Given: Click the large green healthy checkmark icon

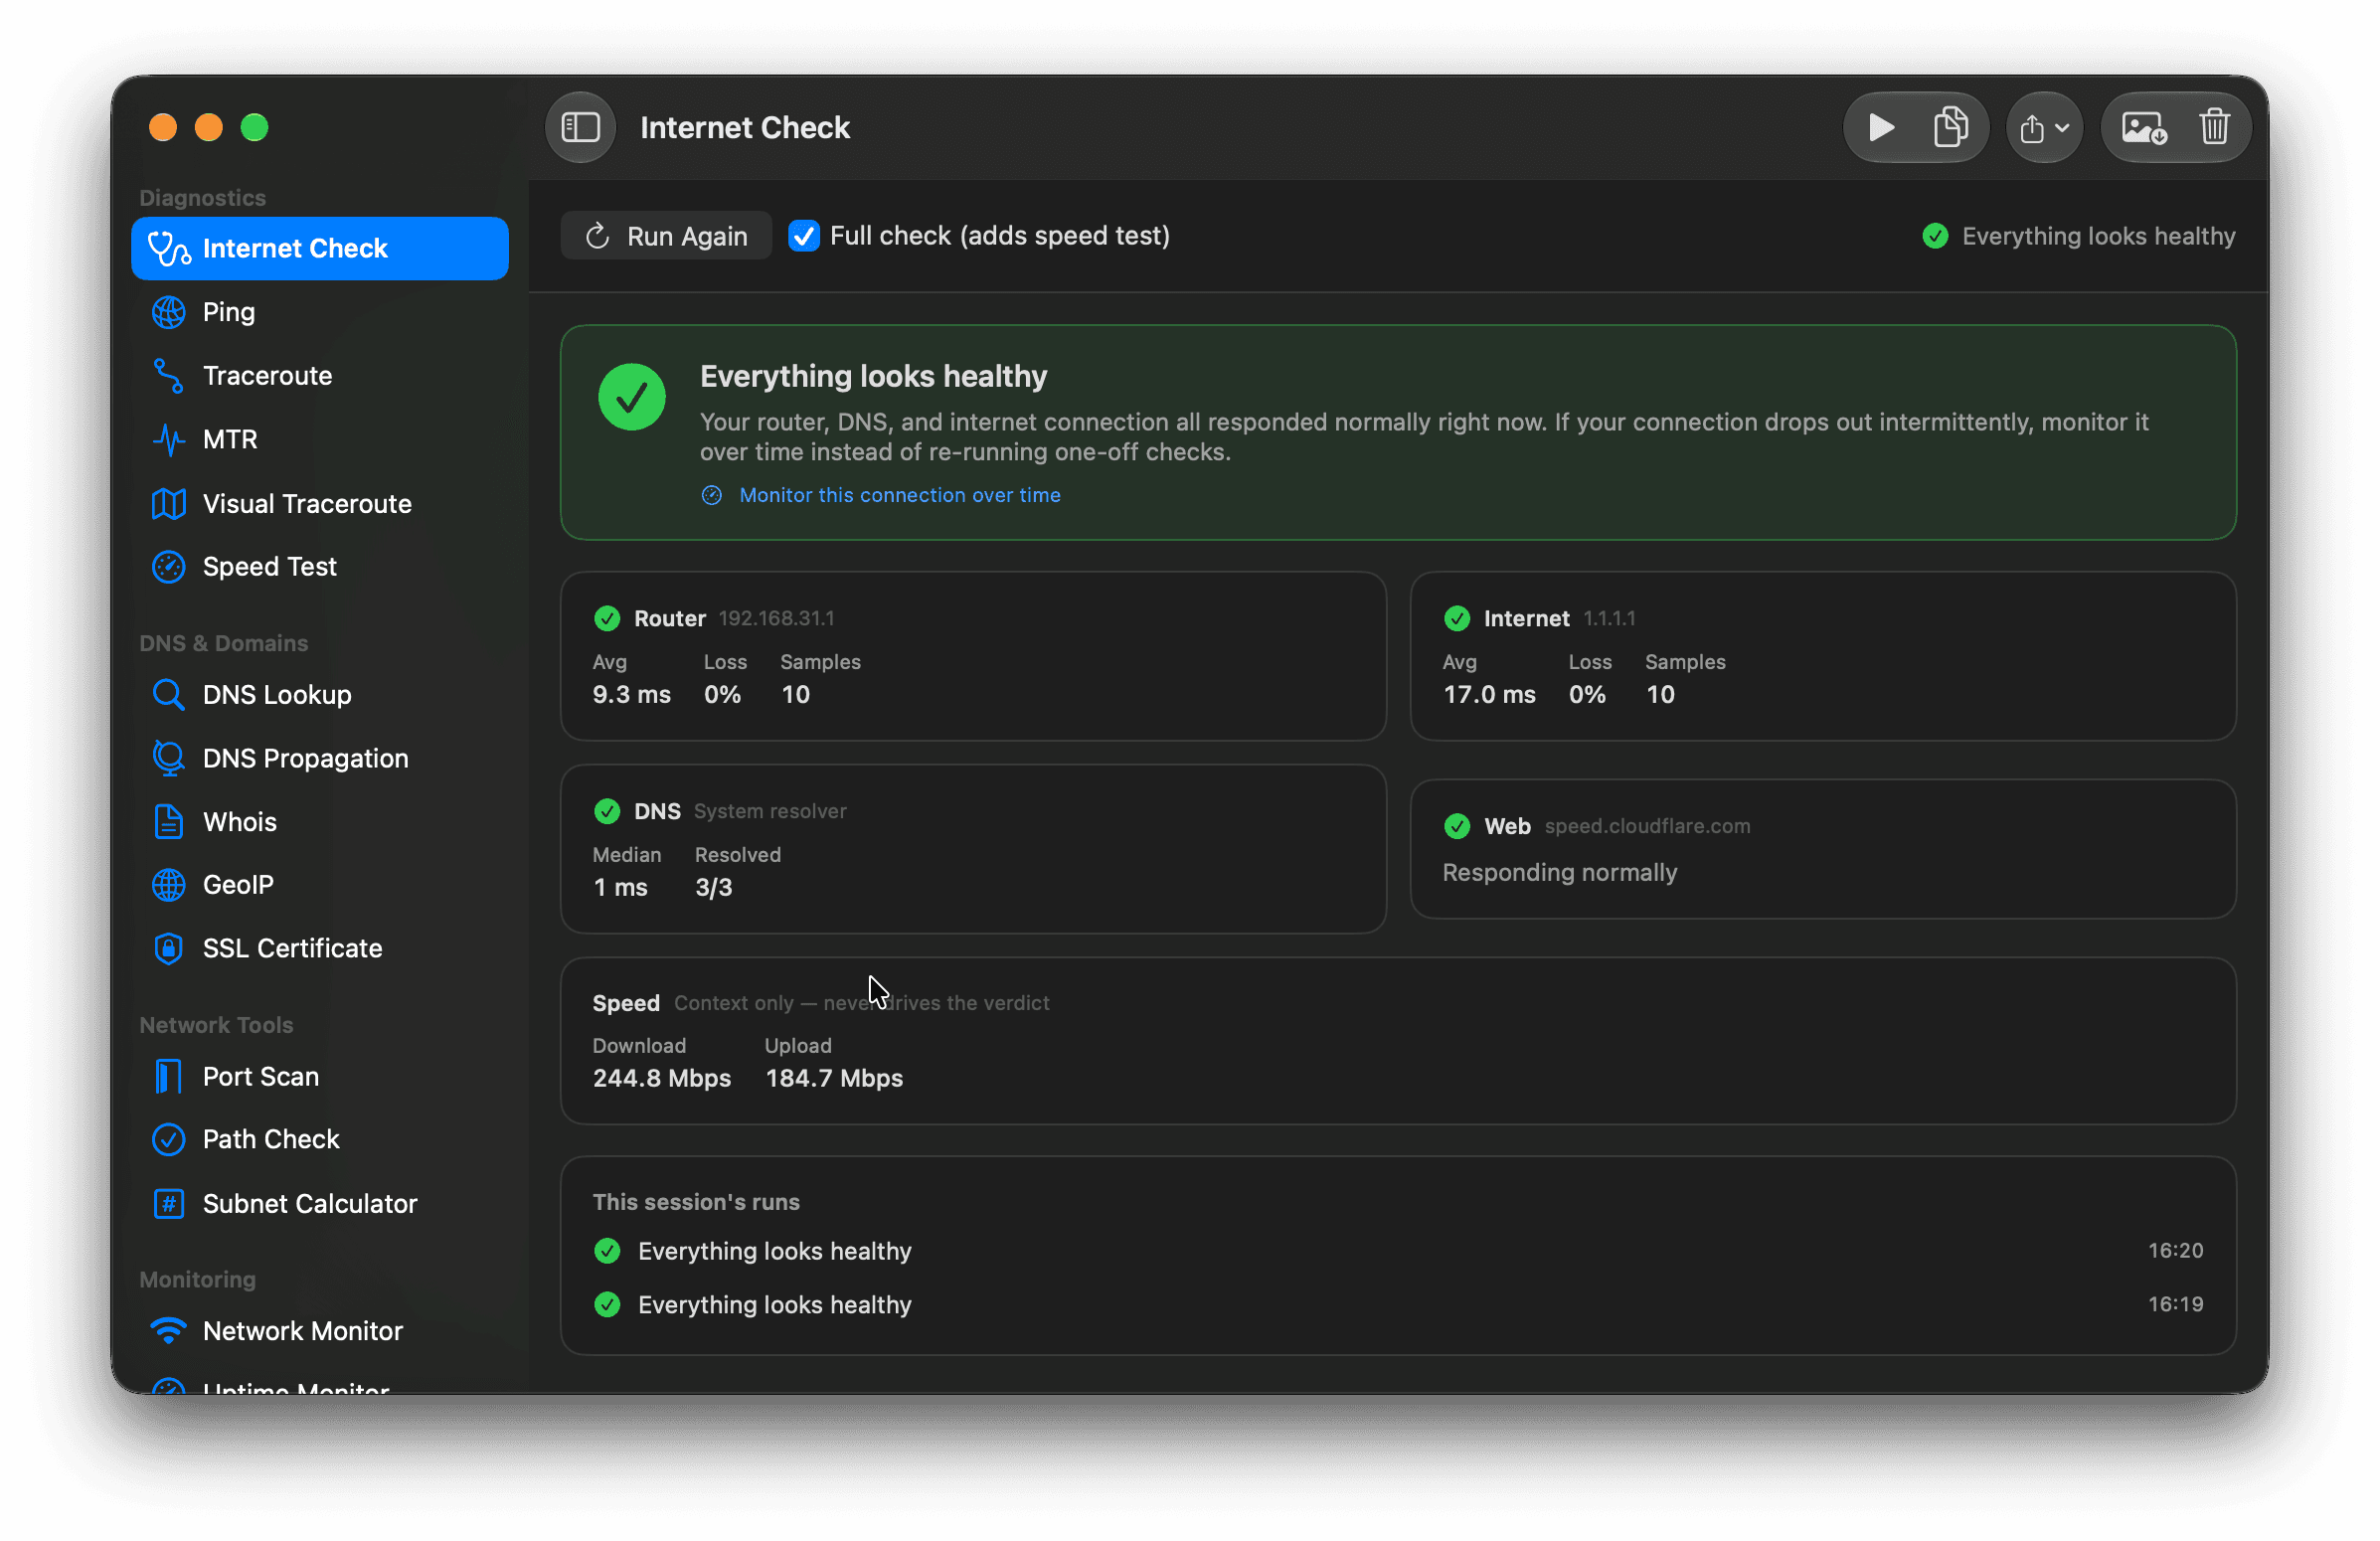Looking at the screenshot, I should tap(632, 397).
